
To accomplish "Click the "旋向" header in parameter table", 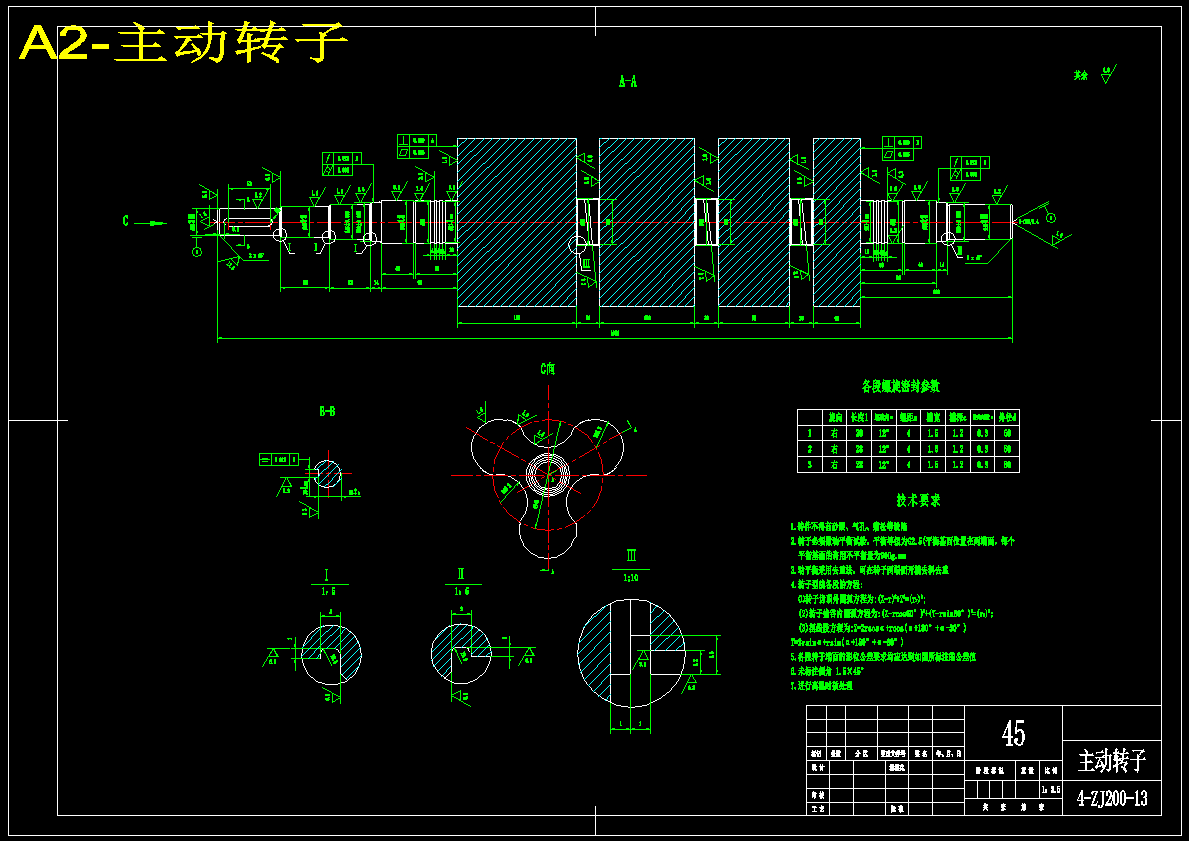I will (836, 417).
